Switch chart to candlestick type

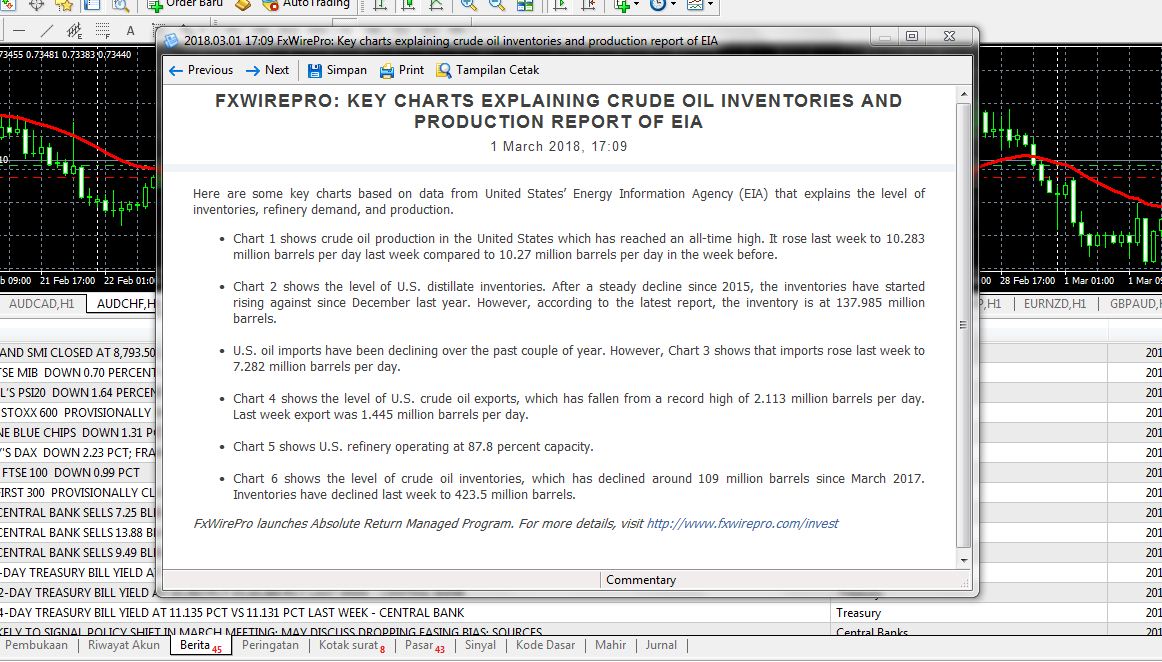408,4
